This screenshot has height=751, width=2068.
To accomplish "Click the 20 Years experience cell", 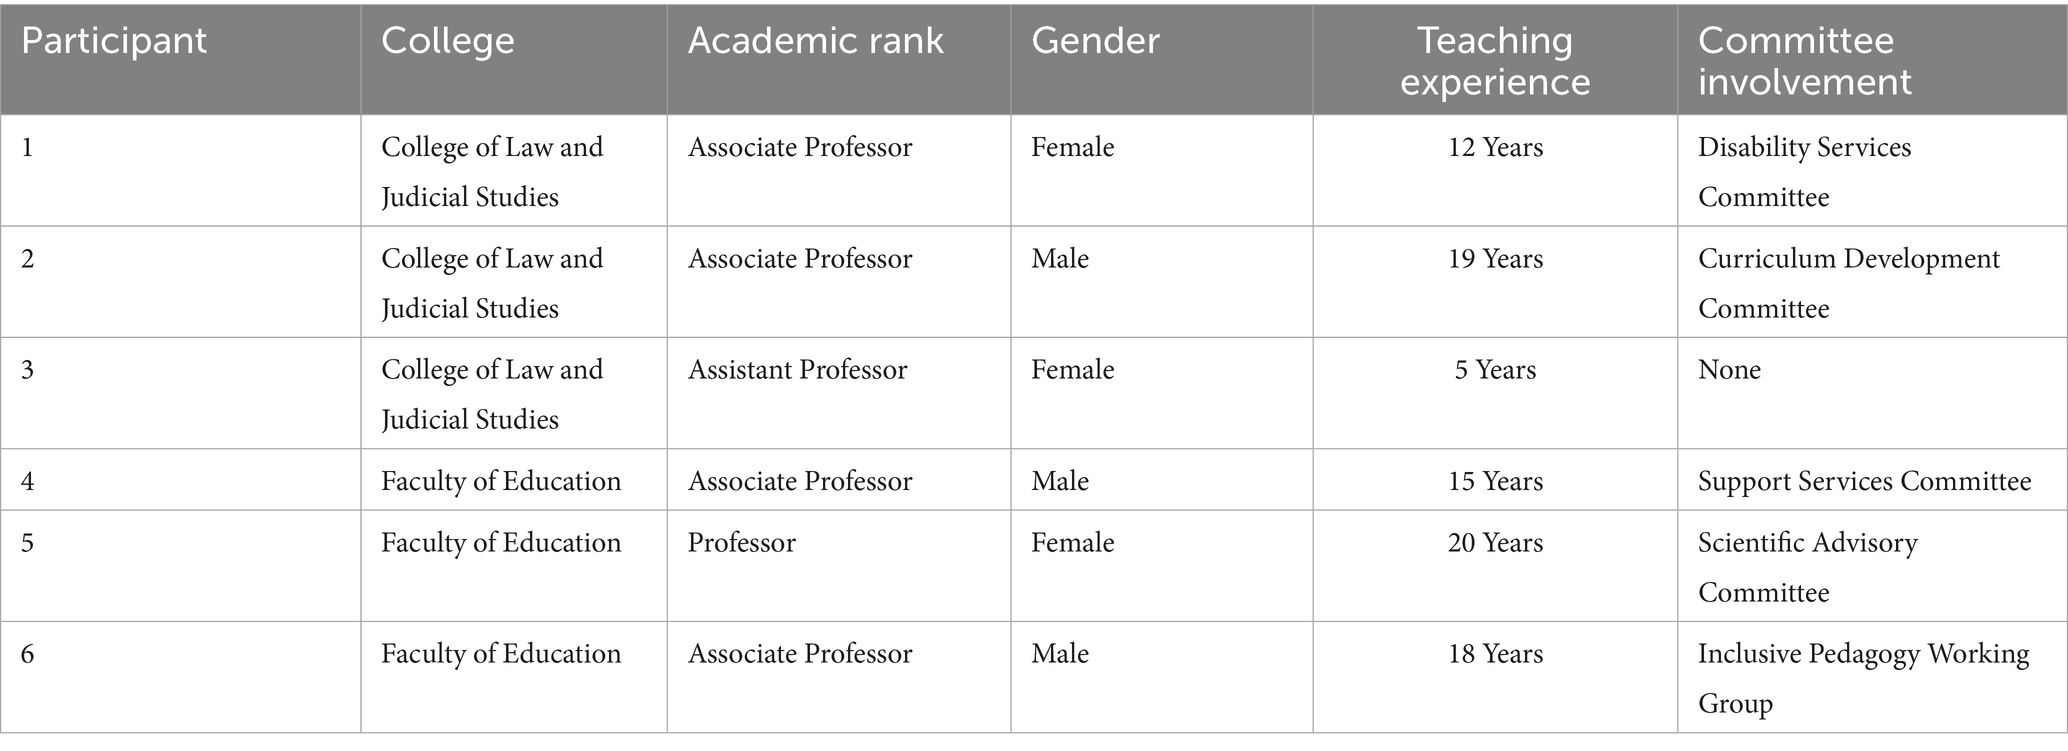I will click(1495, 543).
